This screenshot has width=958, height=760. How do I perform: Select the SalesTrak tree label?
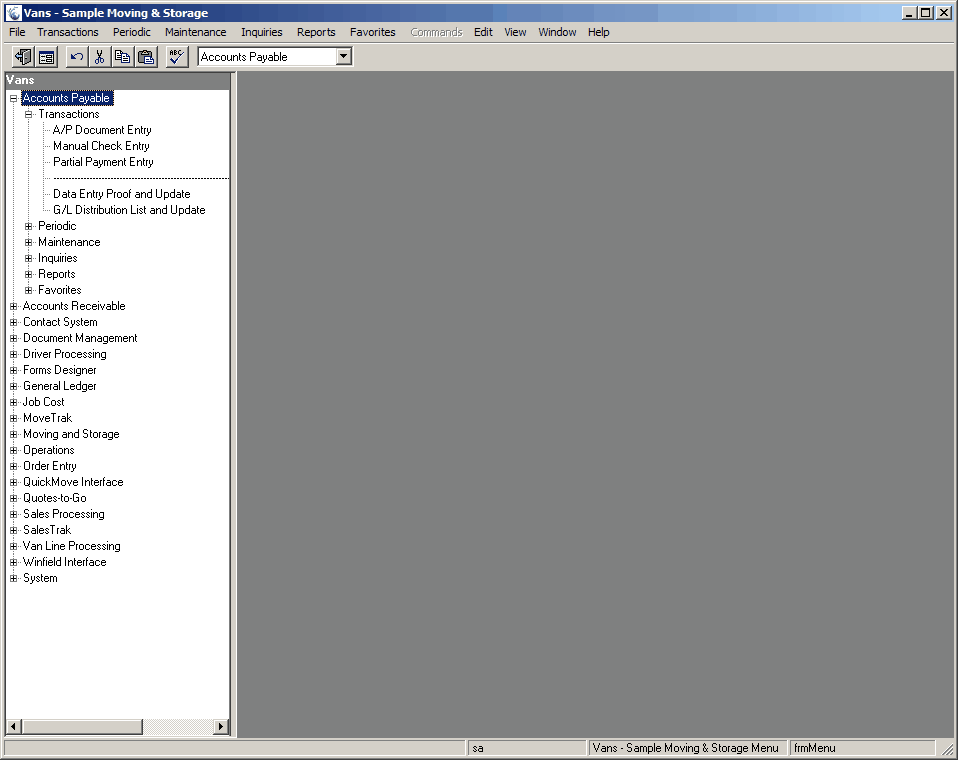click(47, 530)
